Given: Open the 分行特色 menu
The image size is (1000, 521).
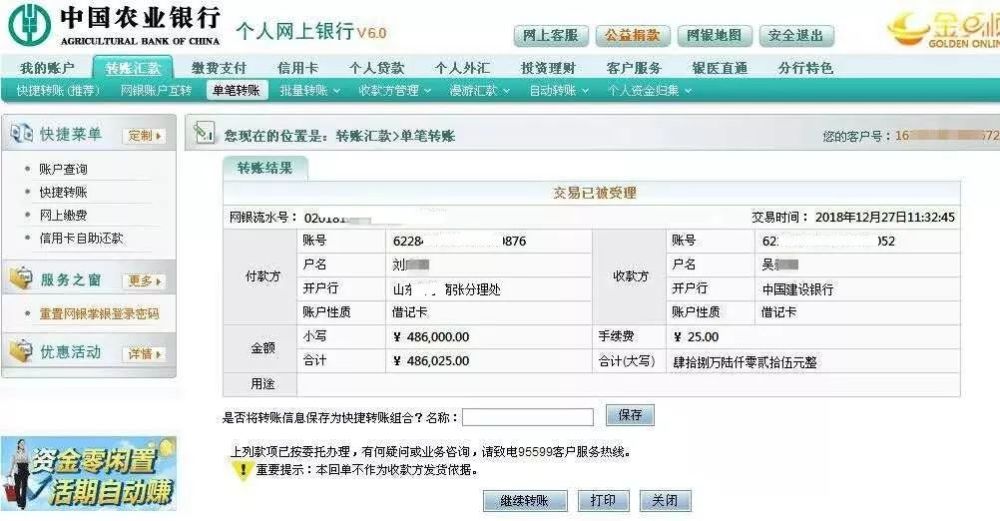Looking at the screenshot, I should 805,68.
